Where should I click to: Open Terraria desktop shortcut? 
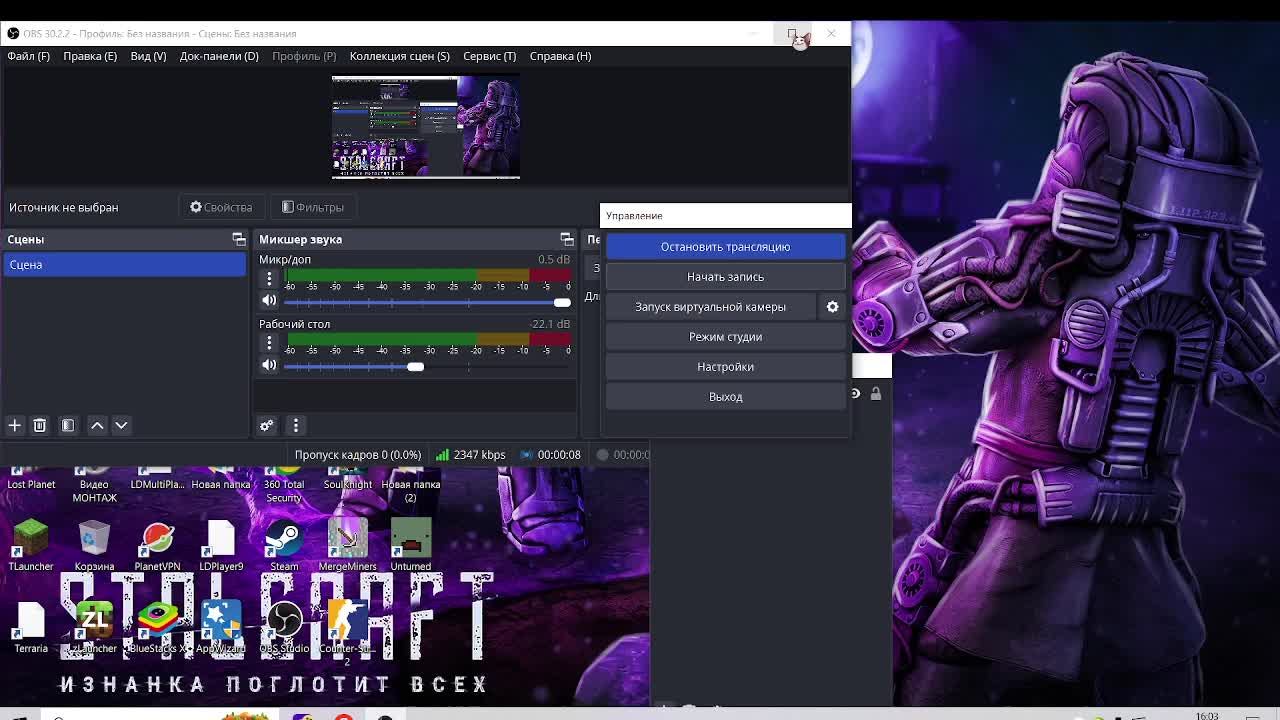(x=31, y=627)
